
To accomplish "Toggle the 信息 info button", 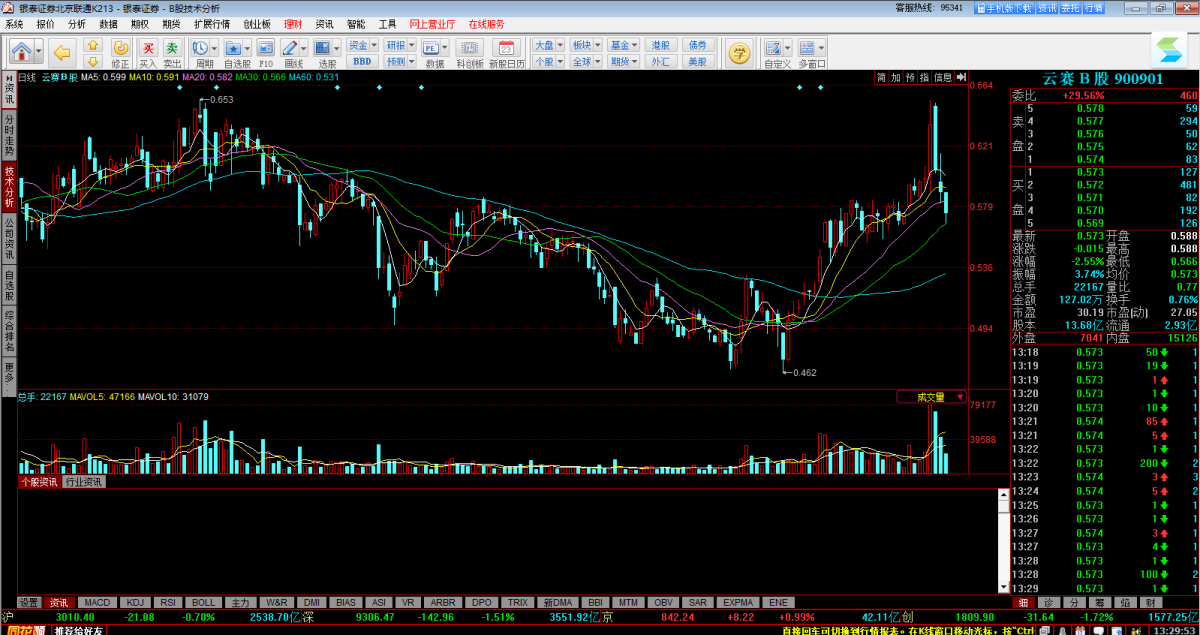I will coord(943,77).
